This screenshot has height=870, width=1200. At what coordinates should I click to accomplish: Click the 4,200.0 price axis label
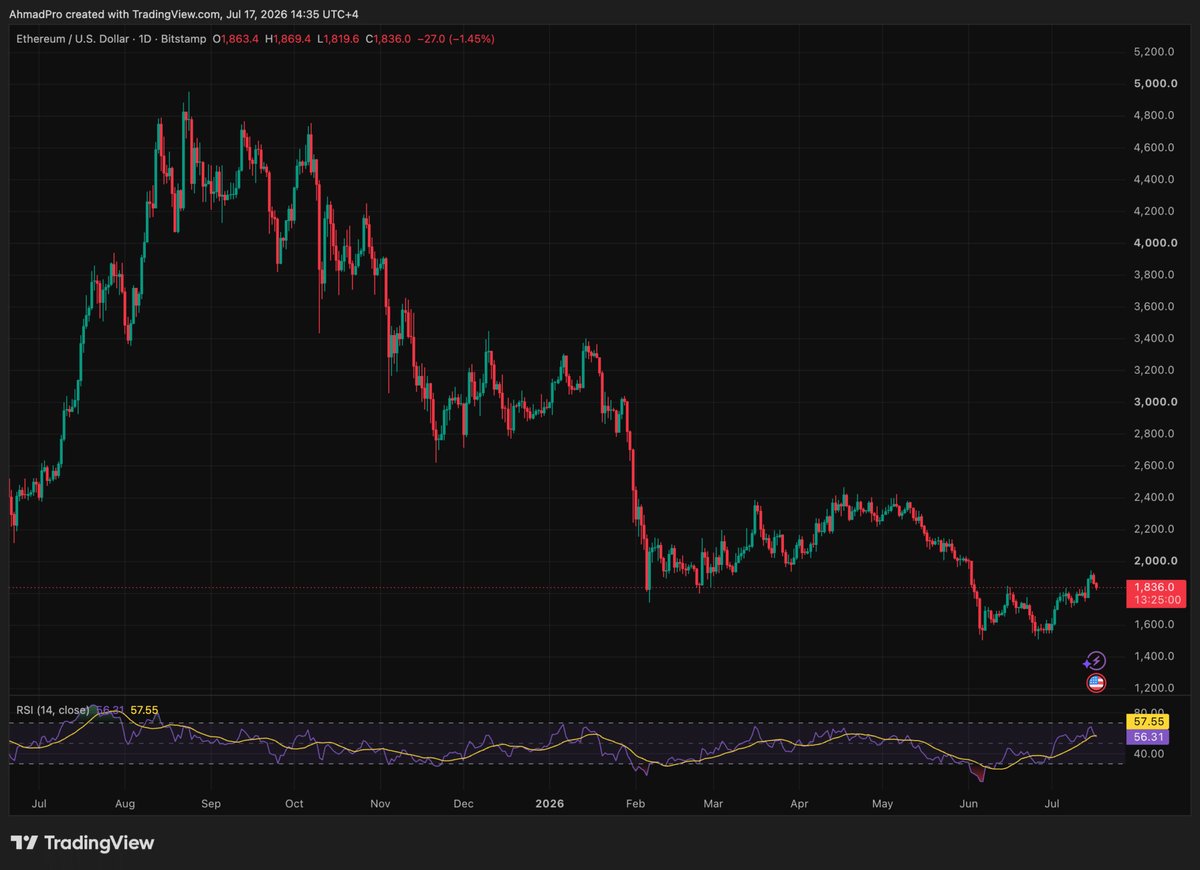[1152, 212]
